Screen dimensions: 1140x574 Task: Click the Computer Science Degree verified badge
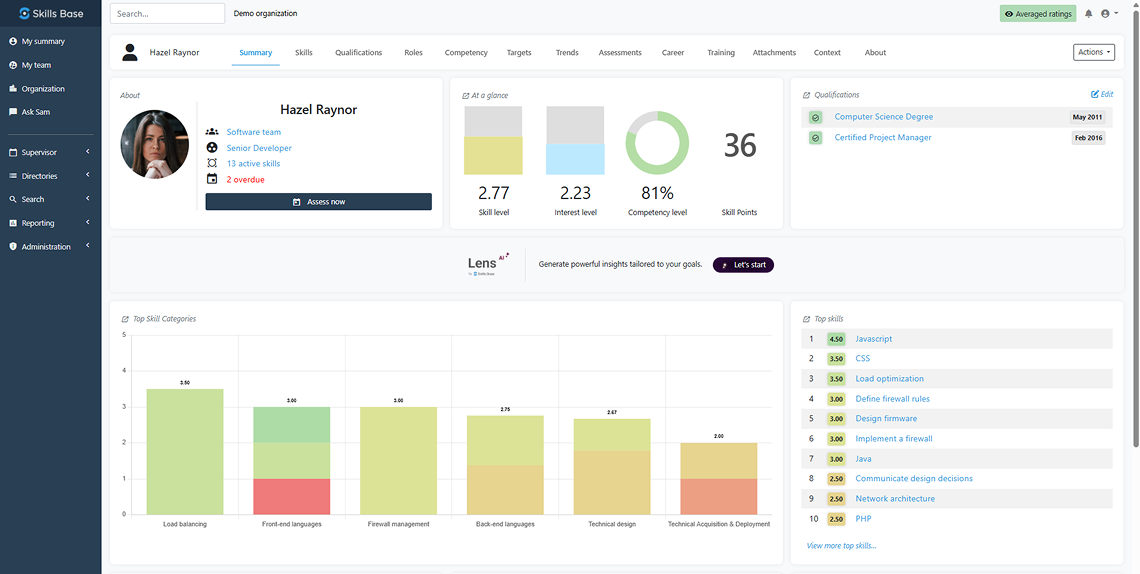[816, 117]
